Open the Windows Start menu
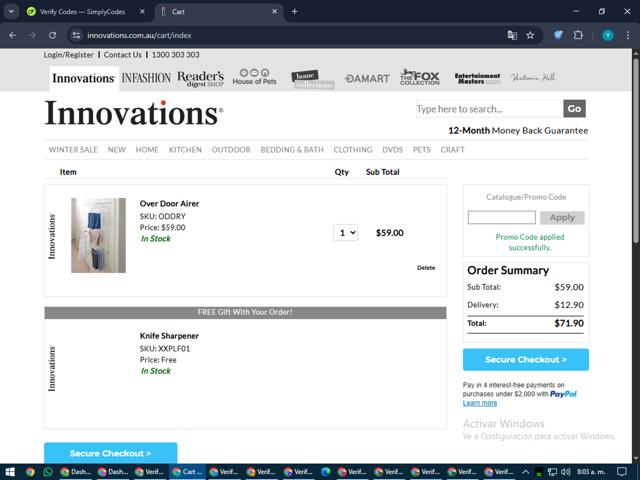The width and height of the screenshot is (640, 480). click(x=9, y=472)
